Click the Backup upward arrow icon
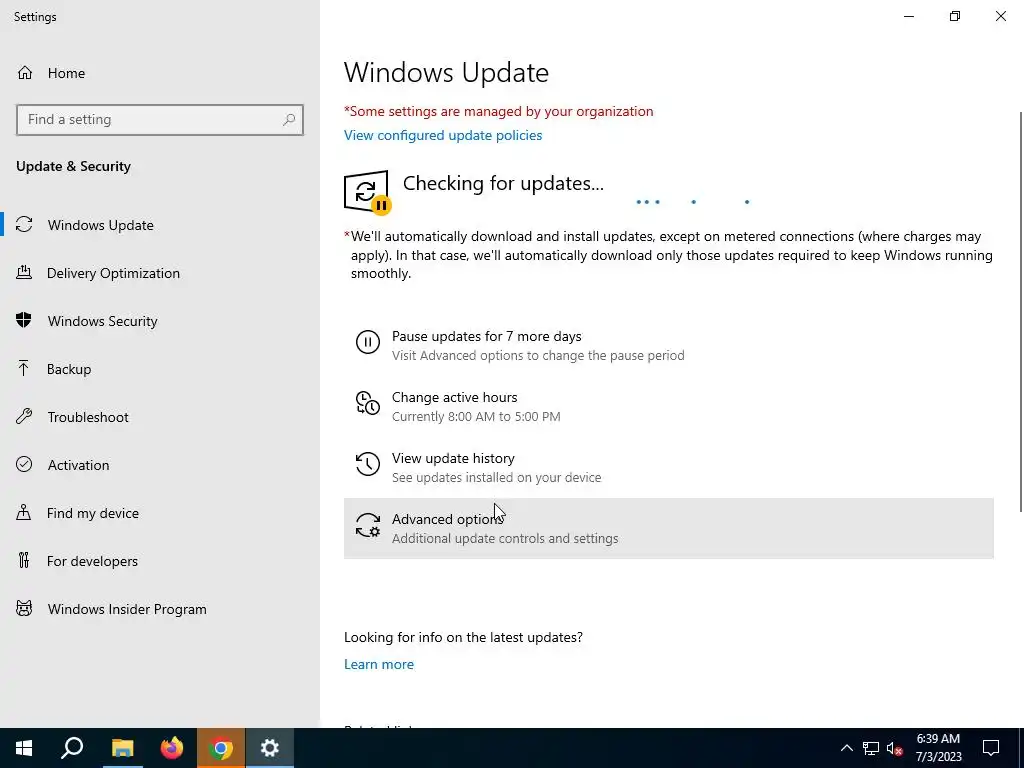The width and height of the screenshot is (1024, 768). point(24,368)
